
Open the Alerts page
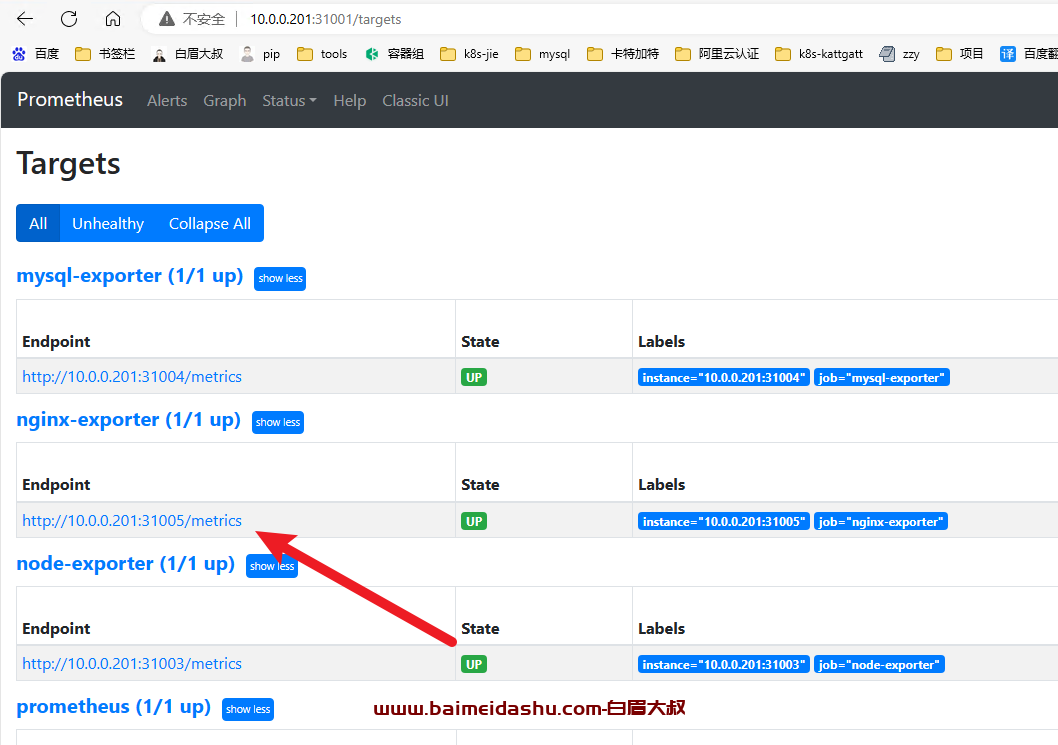pyautogui.click(x=167, y=101)
